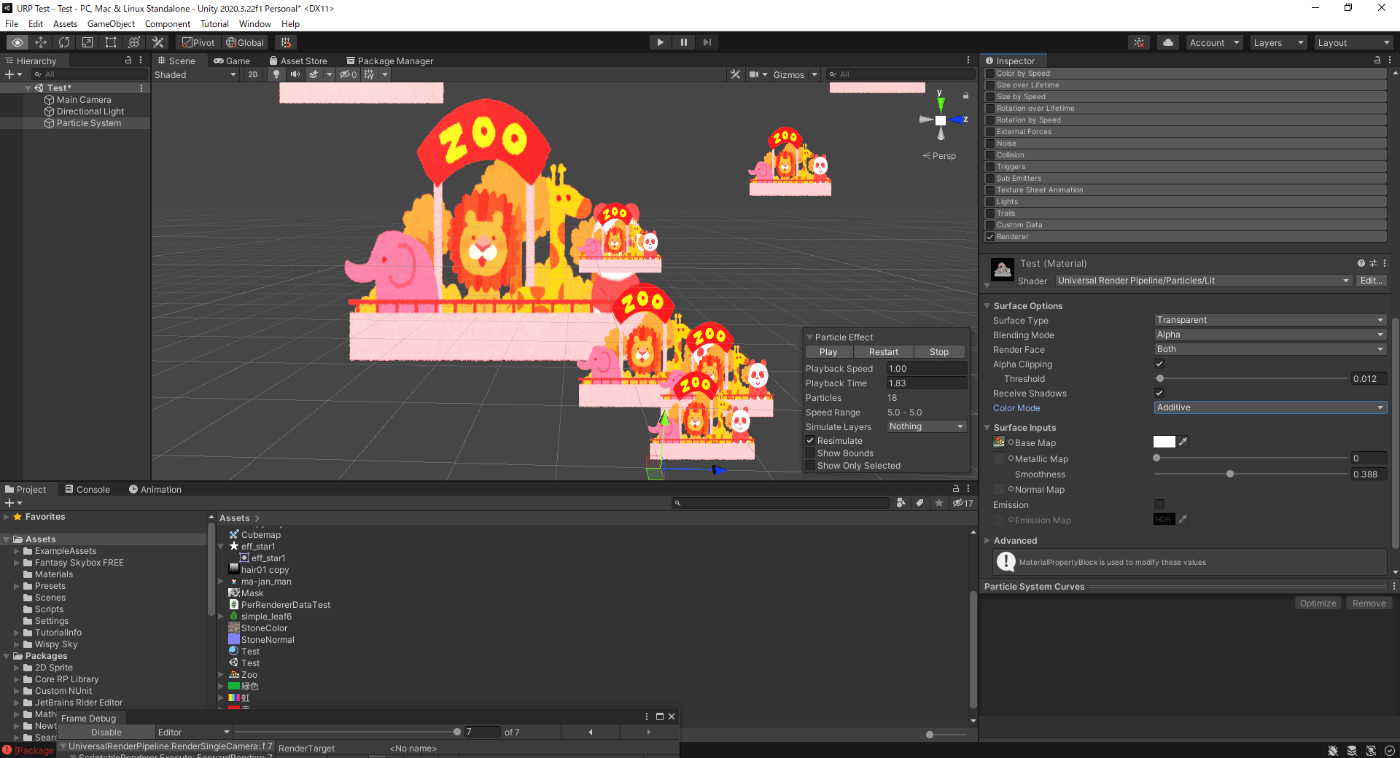Viewport: 1400px width, 758px height.
Task: Enable the Color by Speed module
Action: pos(991,73)
